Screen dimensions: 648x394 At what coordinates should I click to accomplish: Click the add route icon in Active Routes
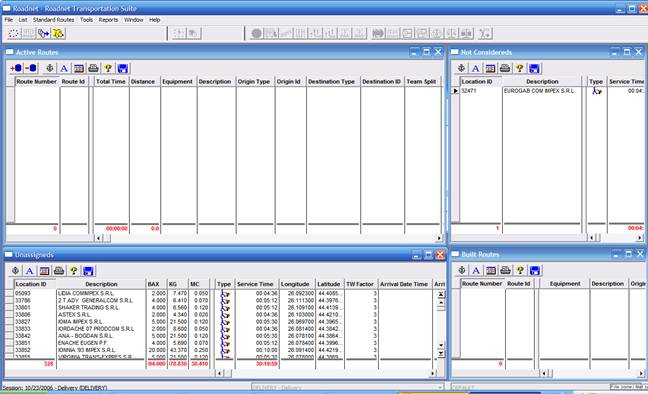click(x=16, y=68)
